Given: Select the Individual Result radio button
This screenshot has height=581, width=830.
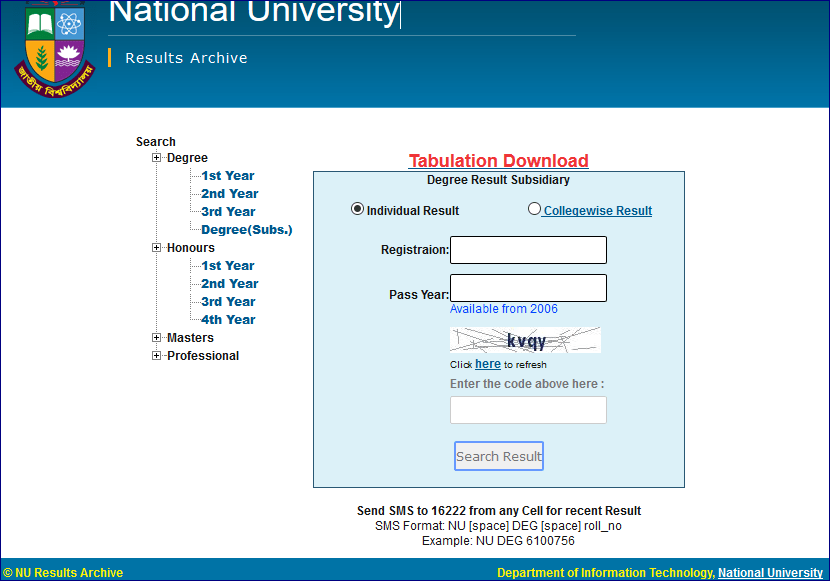Looking at the screenshot, I should (x=357, y=209).
